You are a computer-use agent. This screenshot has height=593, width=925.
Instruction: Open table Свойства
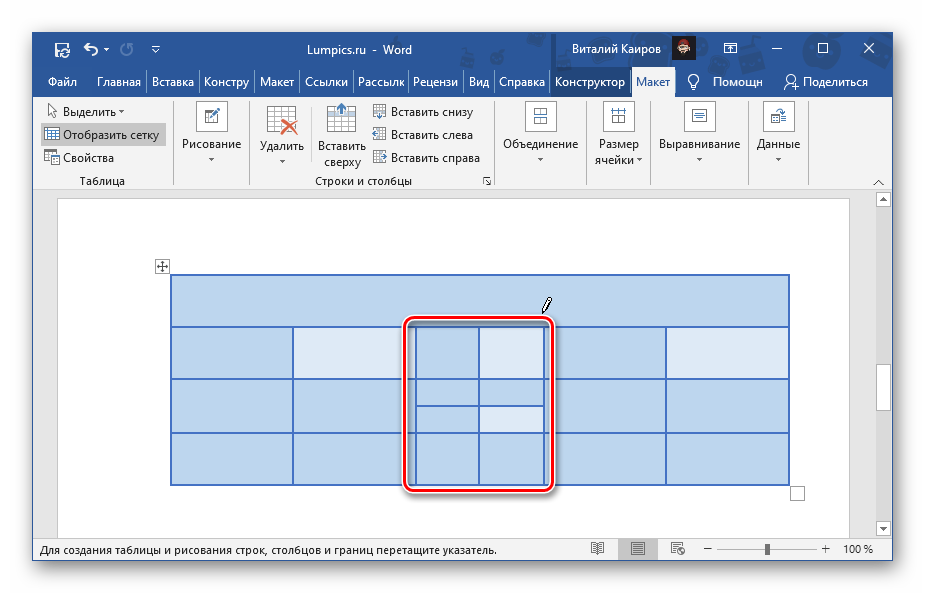[79, 158]
